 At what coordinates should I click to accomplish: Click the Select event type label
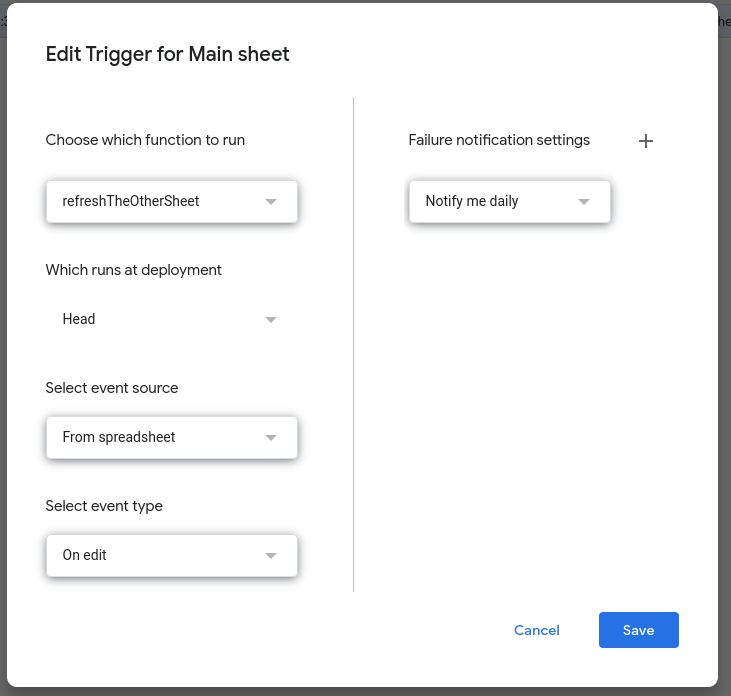pos(104,506)
